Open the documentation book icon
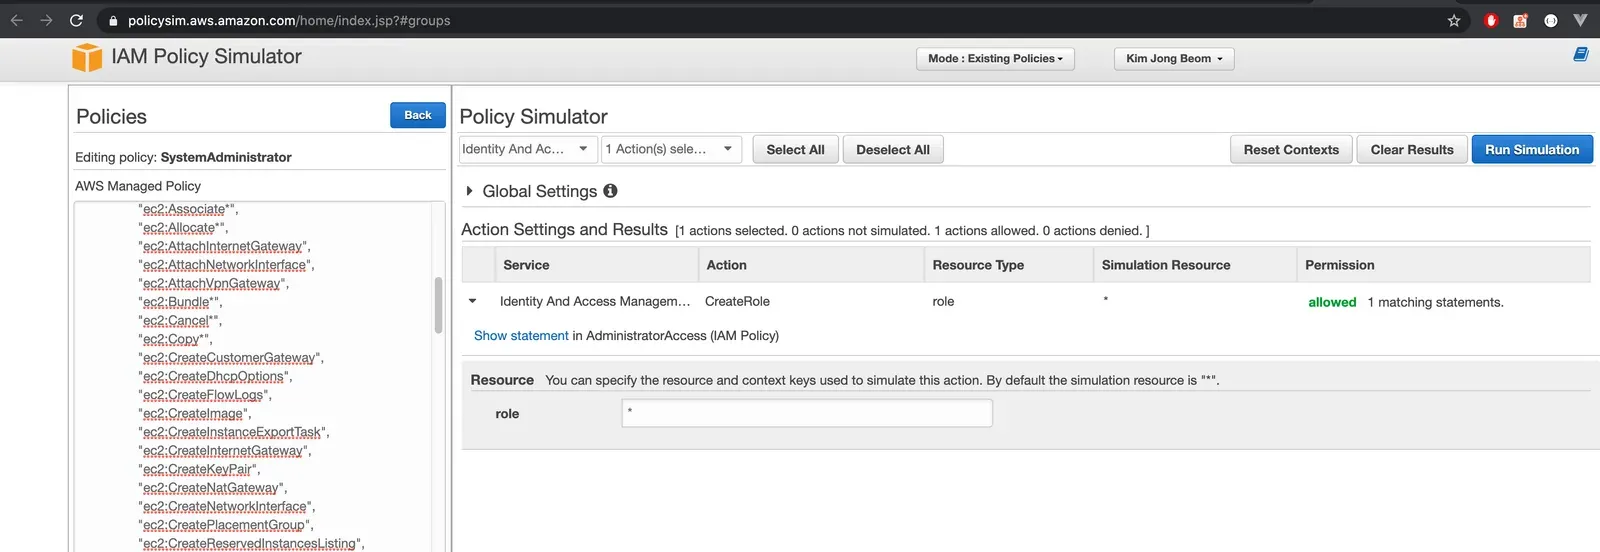This screenshot has width=1600, height=552. pyautogui.click(x=1580, y=54)
